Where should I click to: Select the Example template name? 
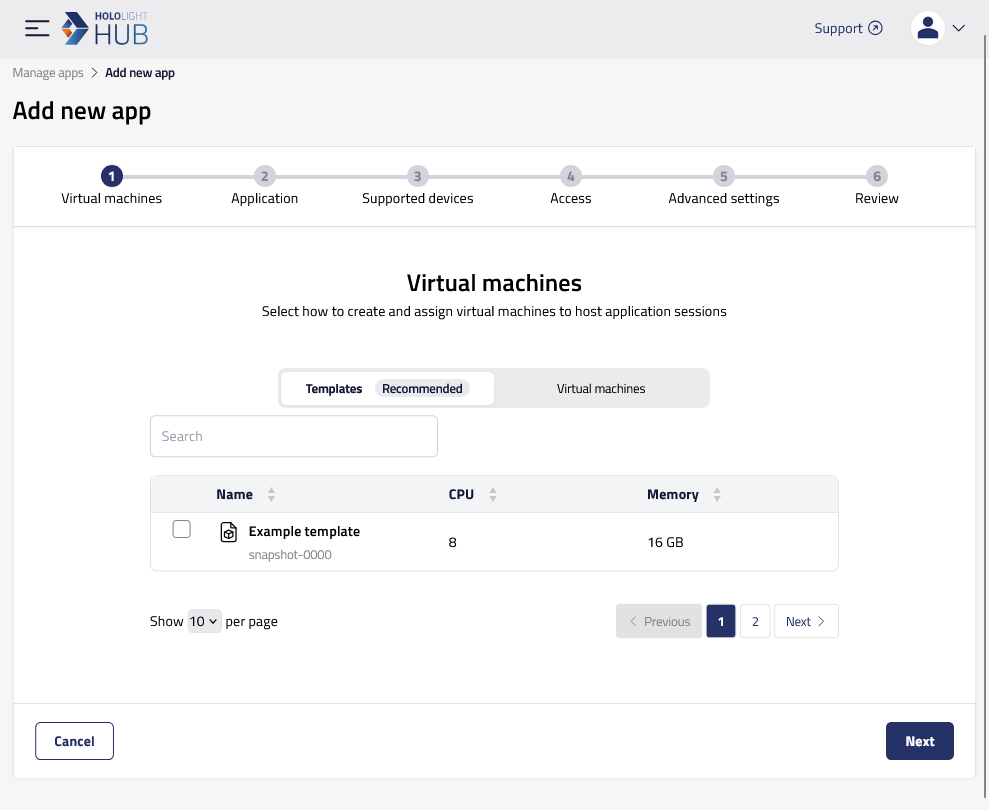[304, 531]
